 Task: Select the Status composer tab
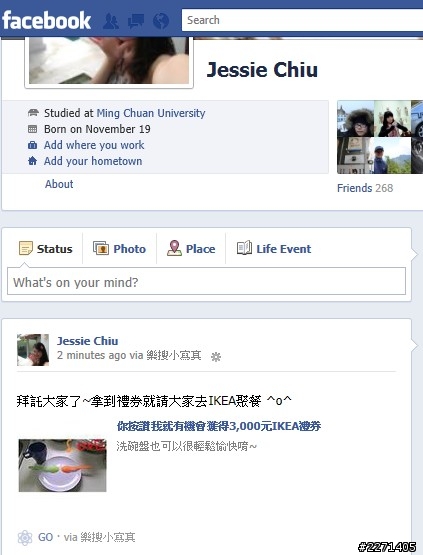[45, 249]
